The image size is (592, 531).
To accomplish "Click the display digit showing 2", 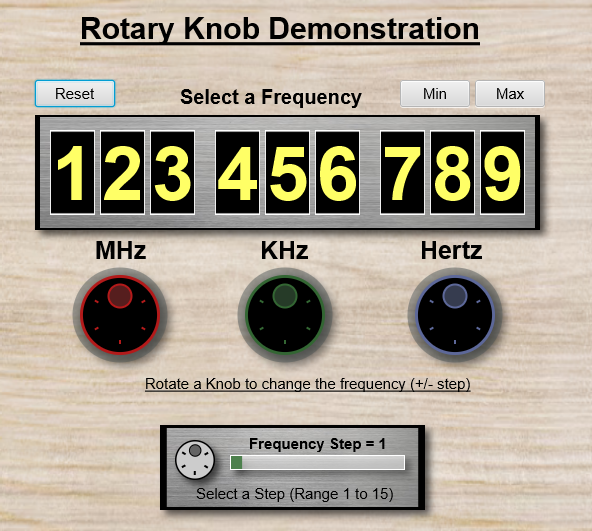I will pyautogui.click(x=122, y=173).
